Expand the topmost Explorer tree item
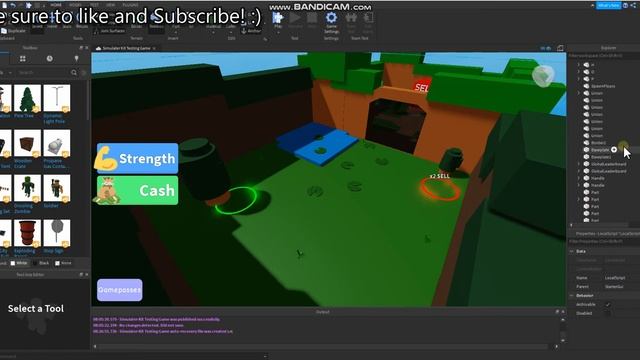This screenshot has height=360, width=640. click(x=579, y=64)
